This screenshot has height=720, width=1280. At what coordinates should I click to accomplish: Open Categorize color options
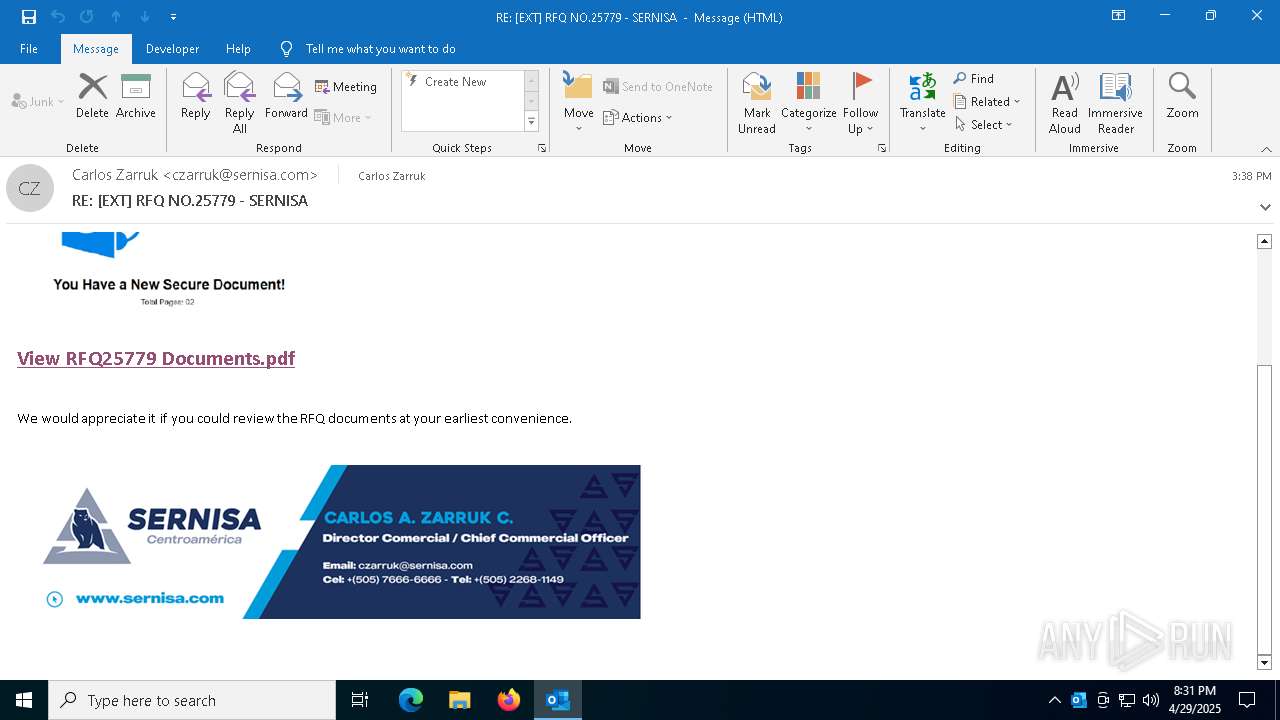click(808, 102)
